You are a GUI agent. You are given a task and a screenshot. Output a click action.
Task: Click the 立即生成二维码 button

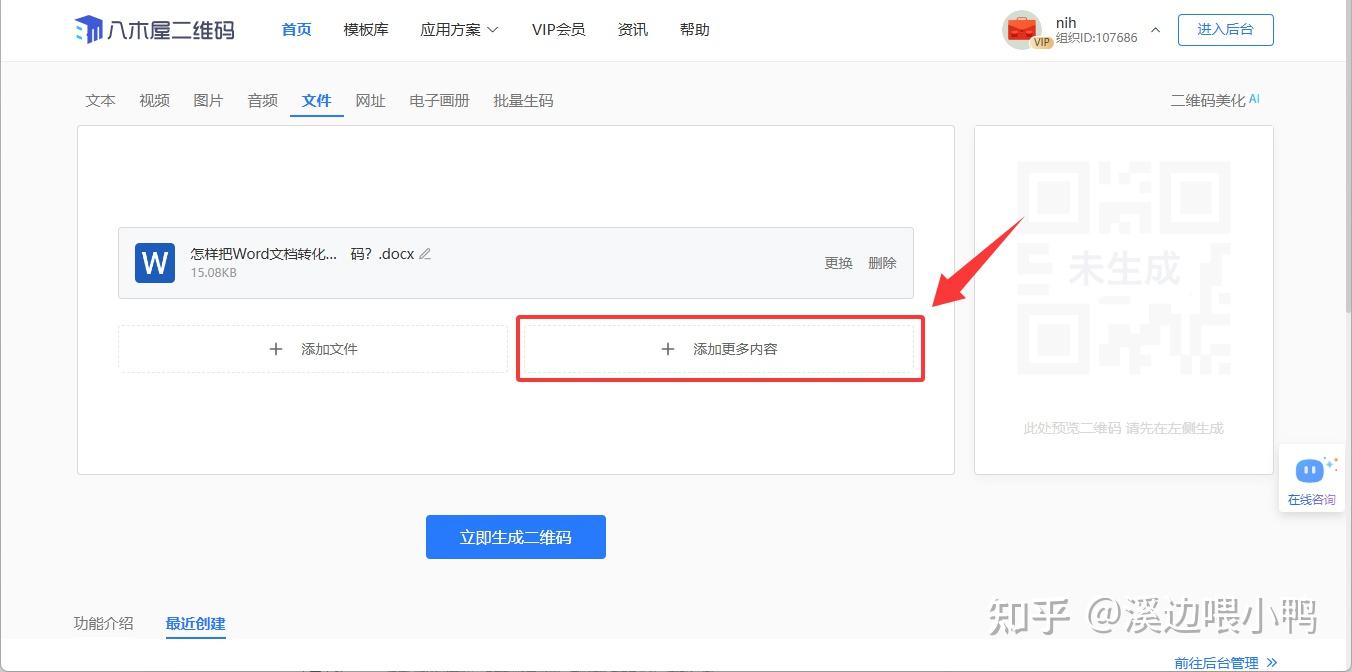tap(516, 537)
